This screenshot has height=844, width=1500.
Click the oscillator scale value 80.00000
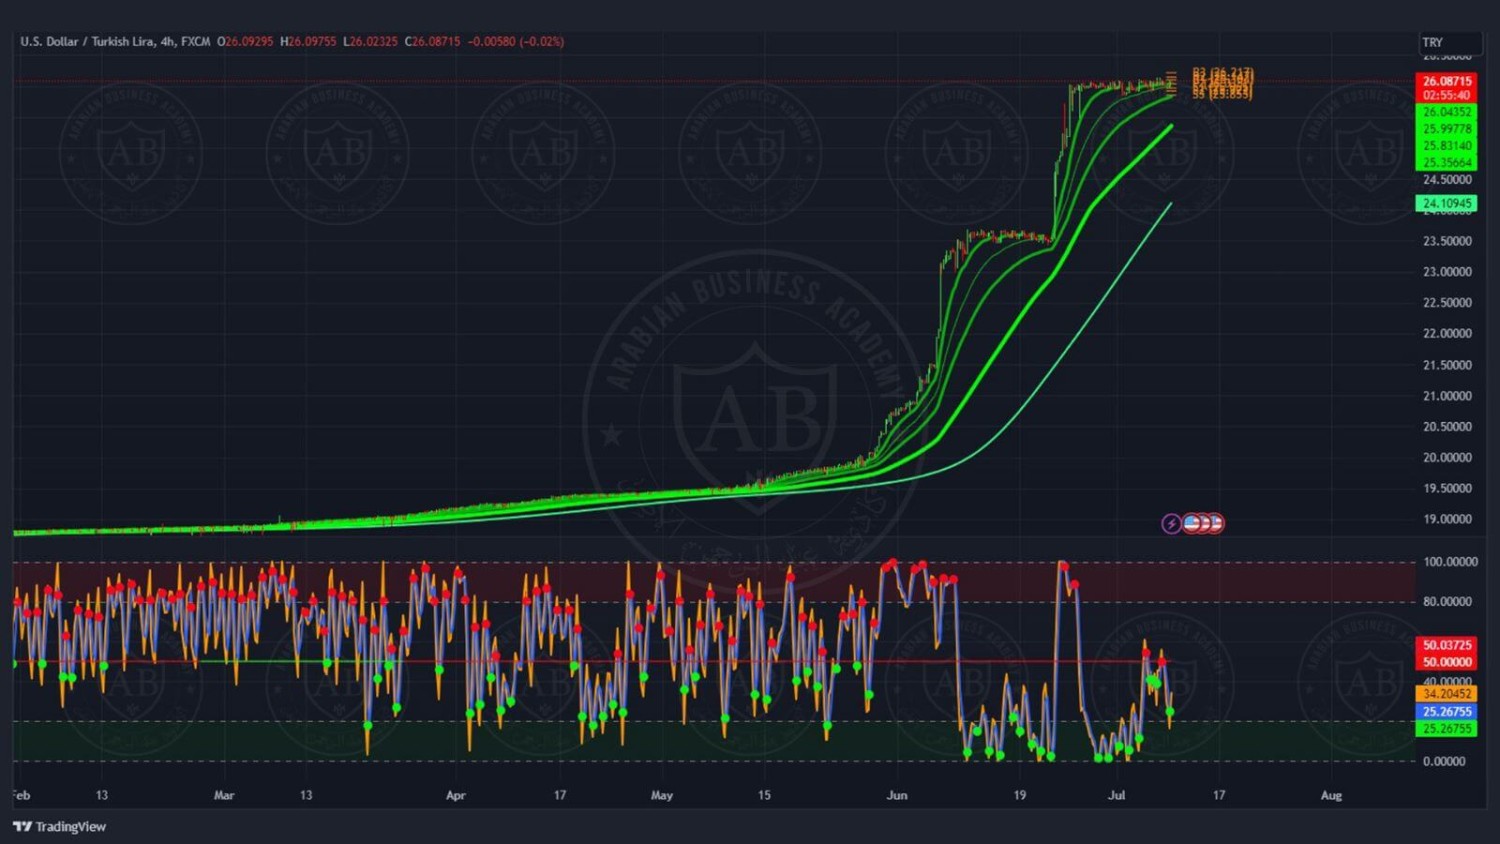pos(1447,602)
